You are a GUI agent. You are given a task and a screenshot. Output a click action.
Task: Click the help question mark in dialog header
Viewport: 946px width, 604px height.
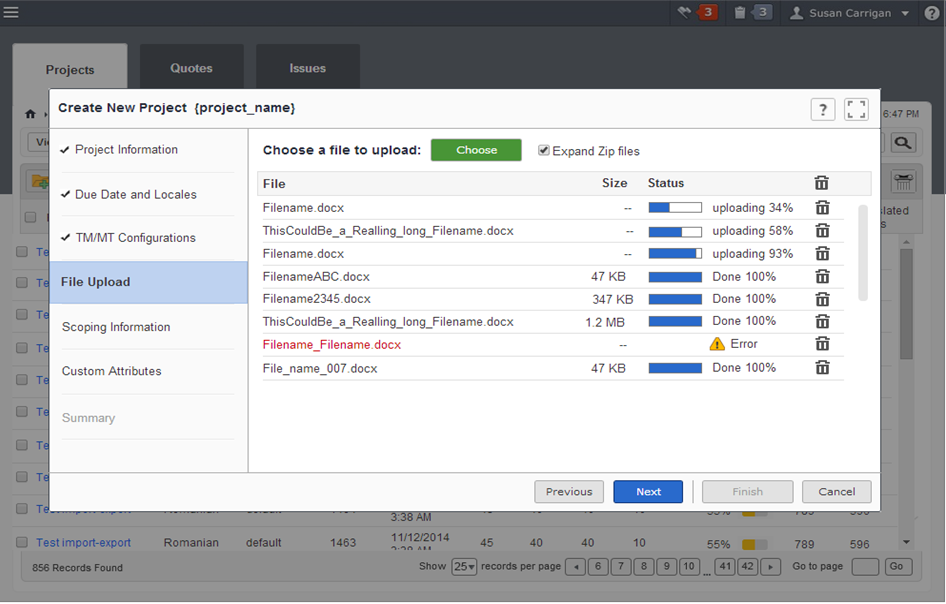822,110
